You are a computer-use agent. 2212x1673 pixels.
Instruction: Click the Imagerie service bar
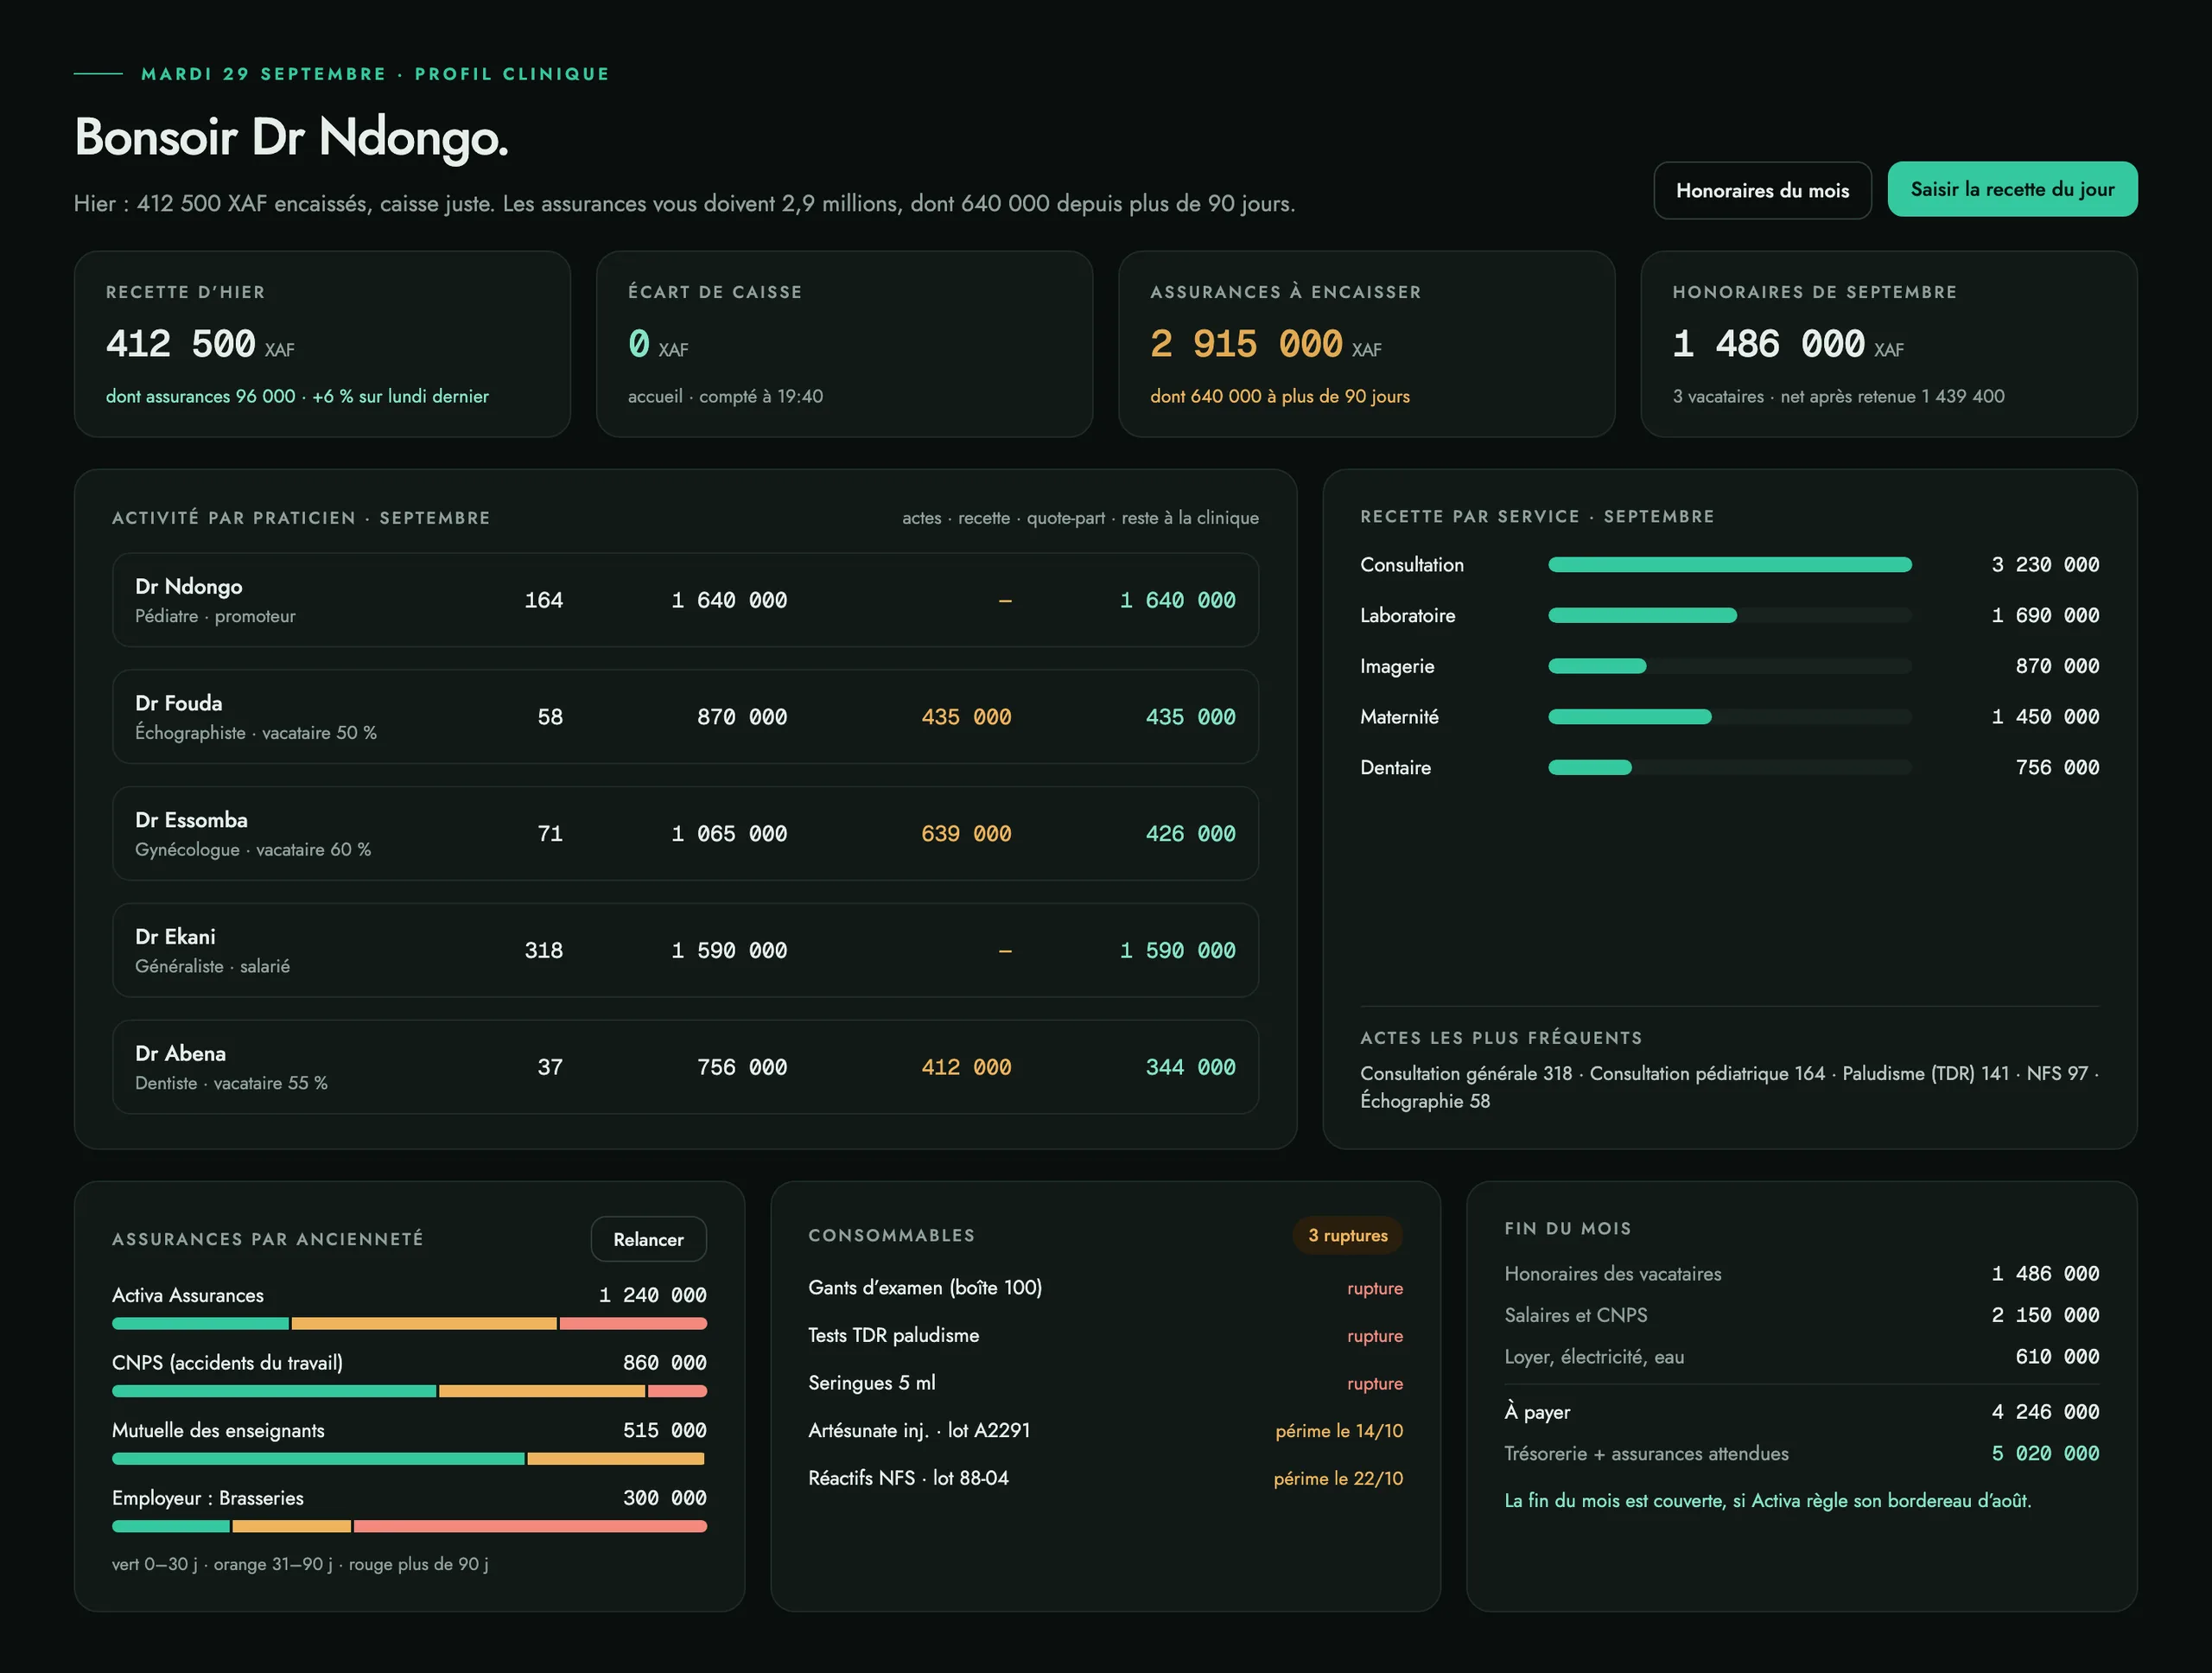click(1729, 666)
